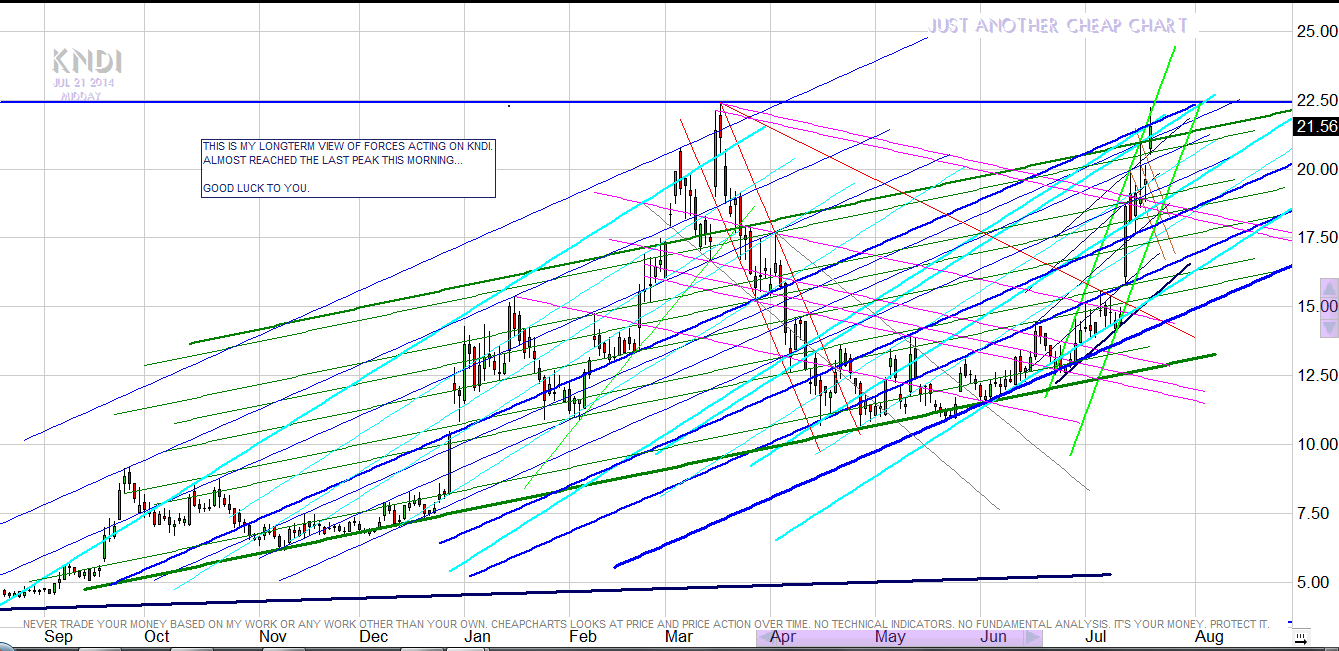The image size is (1339, 651).
Task: Click the 21.56 current price label
Action: (x=1314, y=126)
